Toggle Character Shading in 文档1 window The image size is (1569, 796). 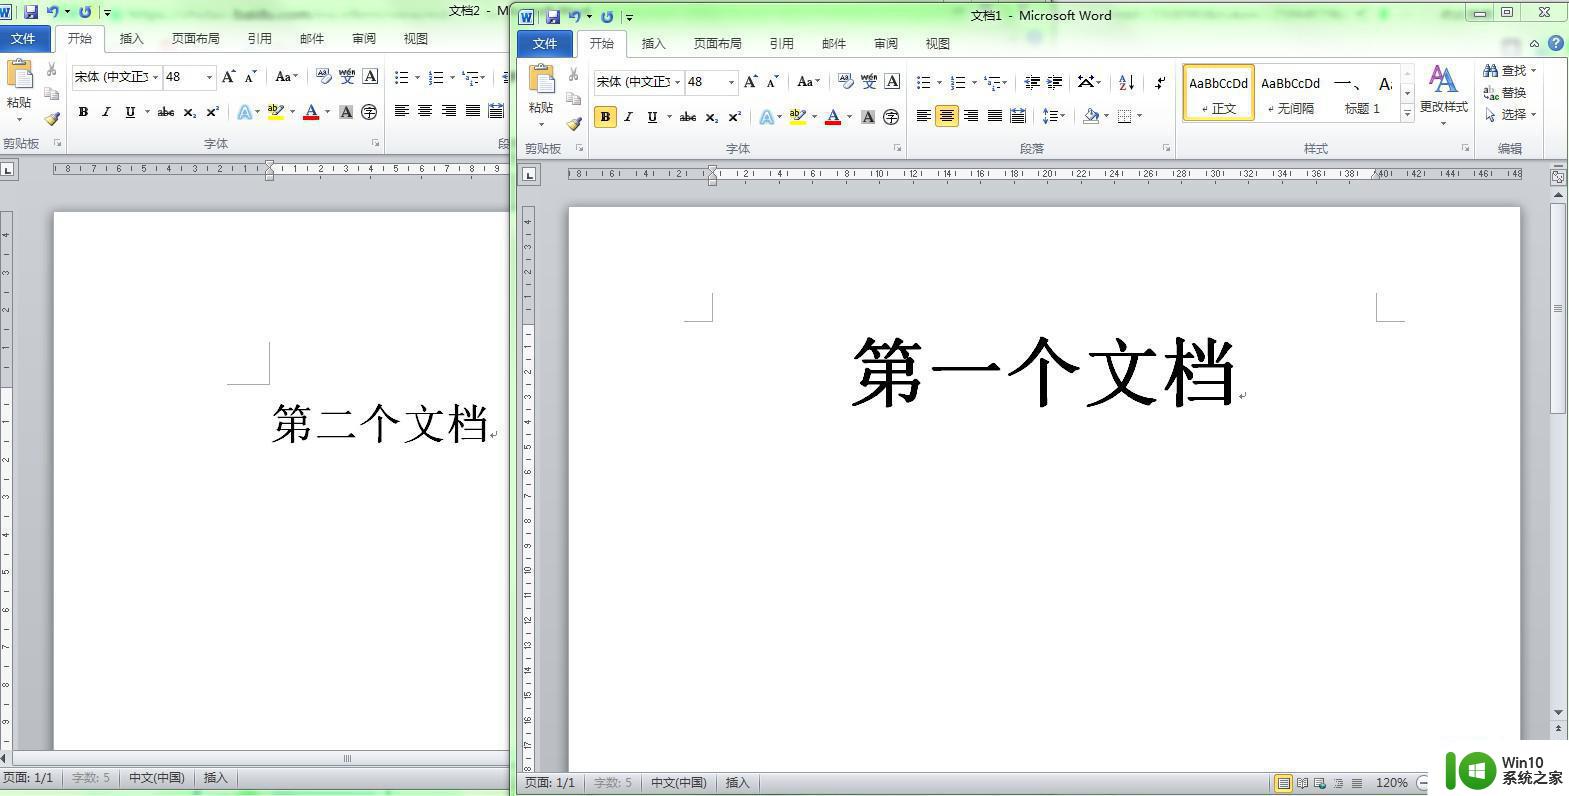(868, 117)
